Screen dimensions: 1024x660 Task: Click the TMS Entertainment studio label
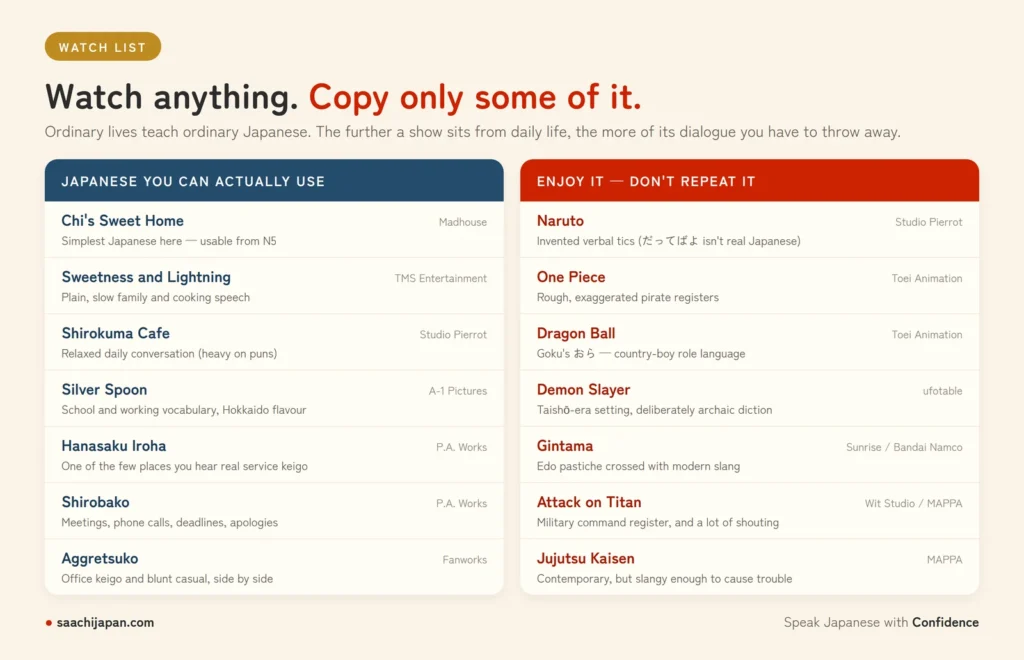(x=441, y=278)
